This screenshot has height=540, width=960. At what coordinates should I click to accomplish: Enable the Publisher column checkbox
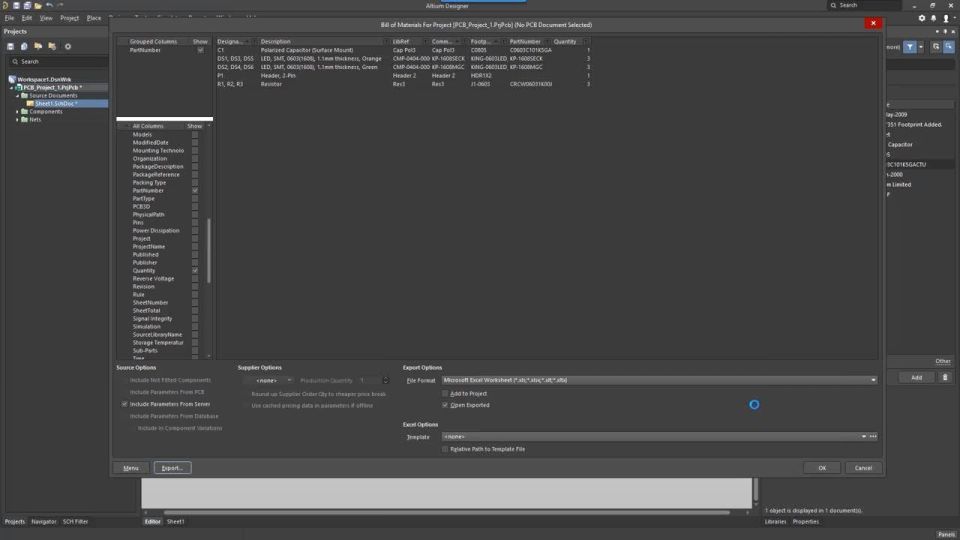[x=195, y=263]
